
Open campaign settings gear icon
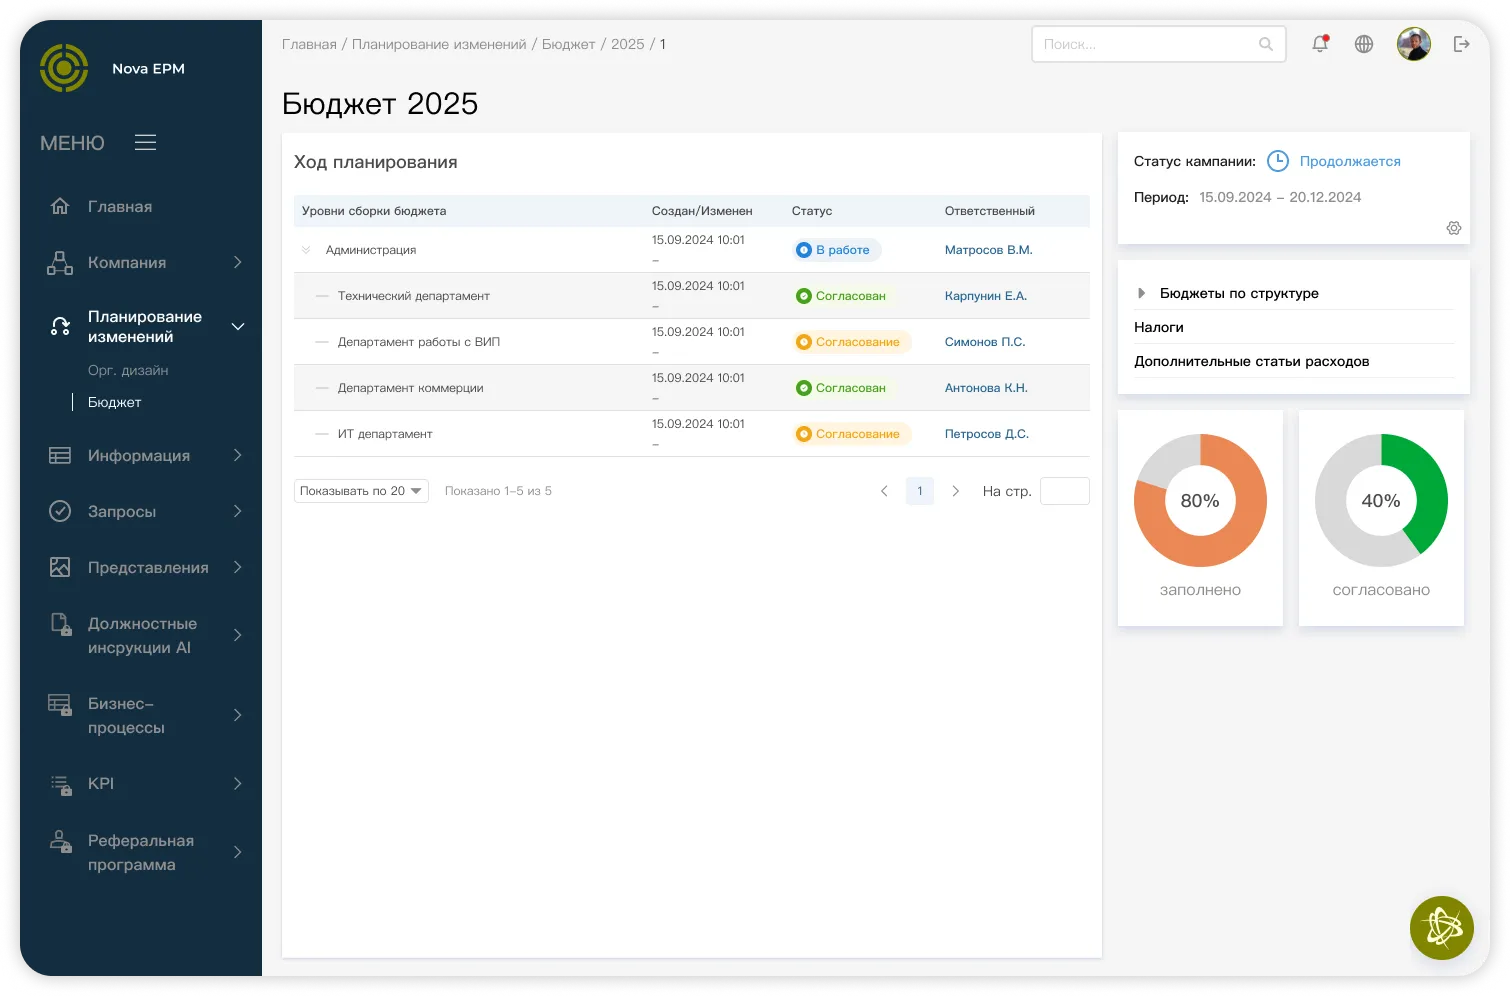pos(1453,228)
